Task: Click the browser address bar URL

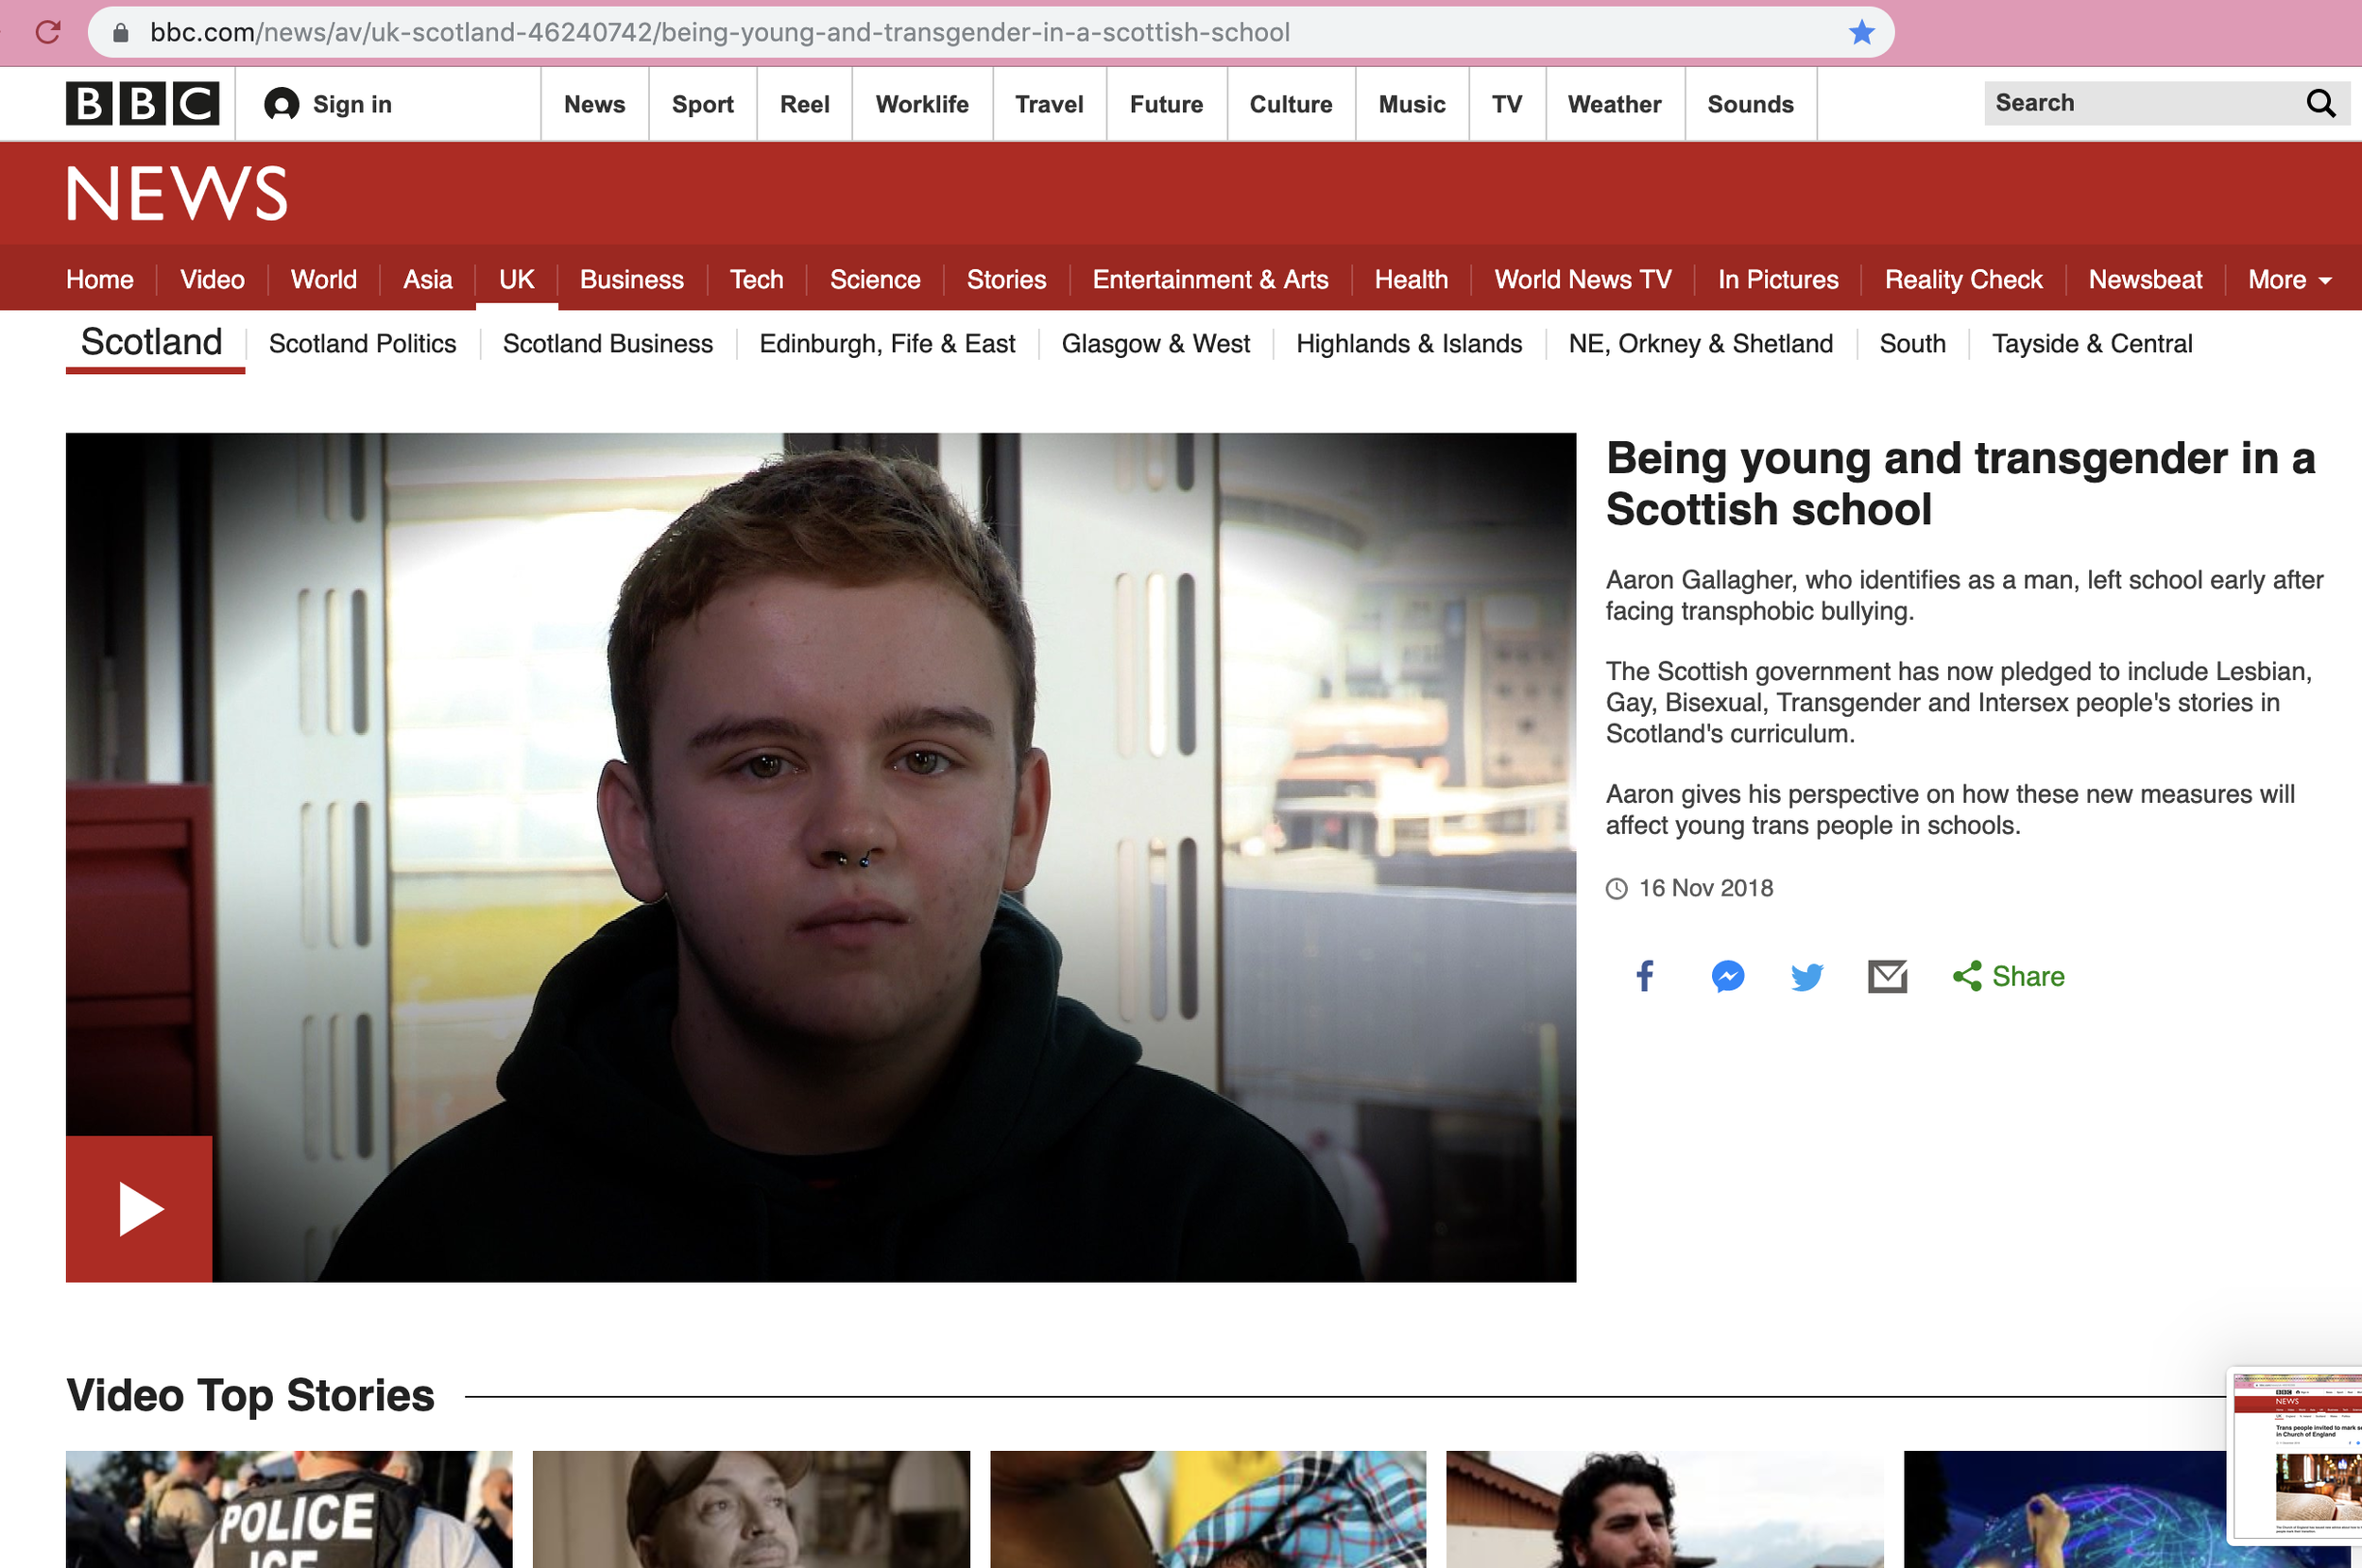Action: (x=720, y=32)
